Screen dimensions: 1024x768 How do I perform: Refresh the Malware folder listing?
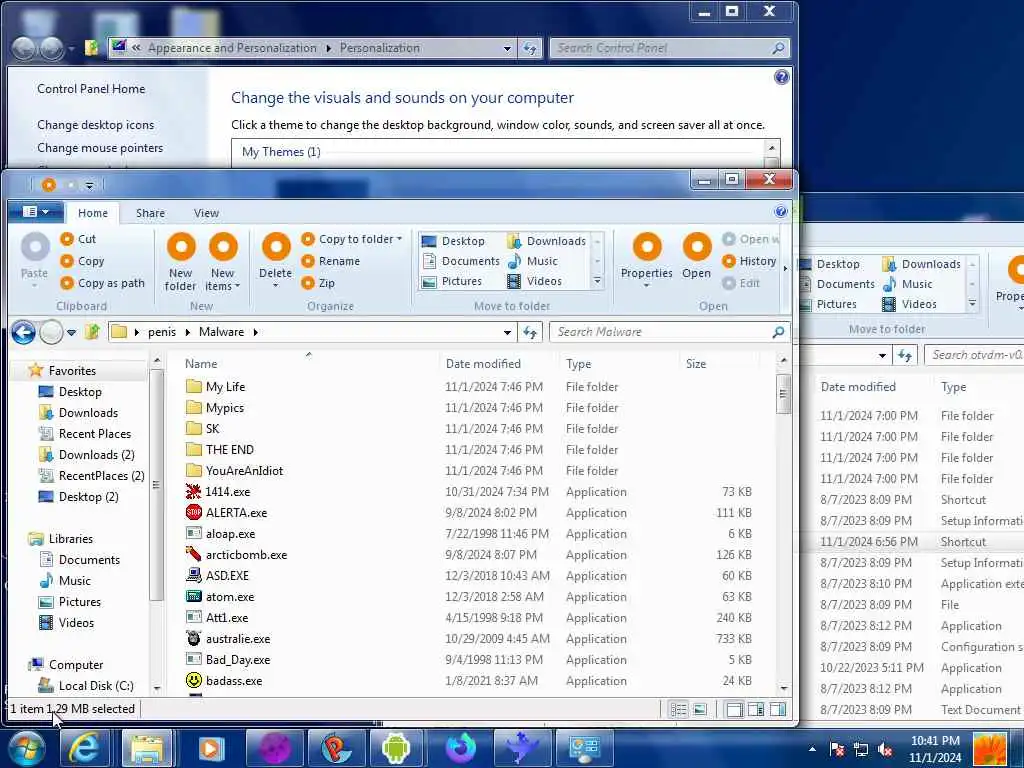(x=530, y=332)
